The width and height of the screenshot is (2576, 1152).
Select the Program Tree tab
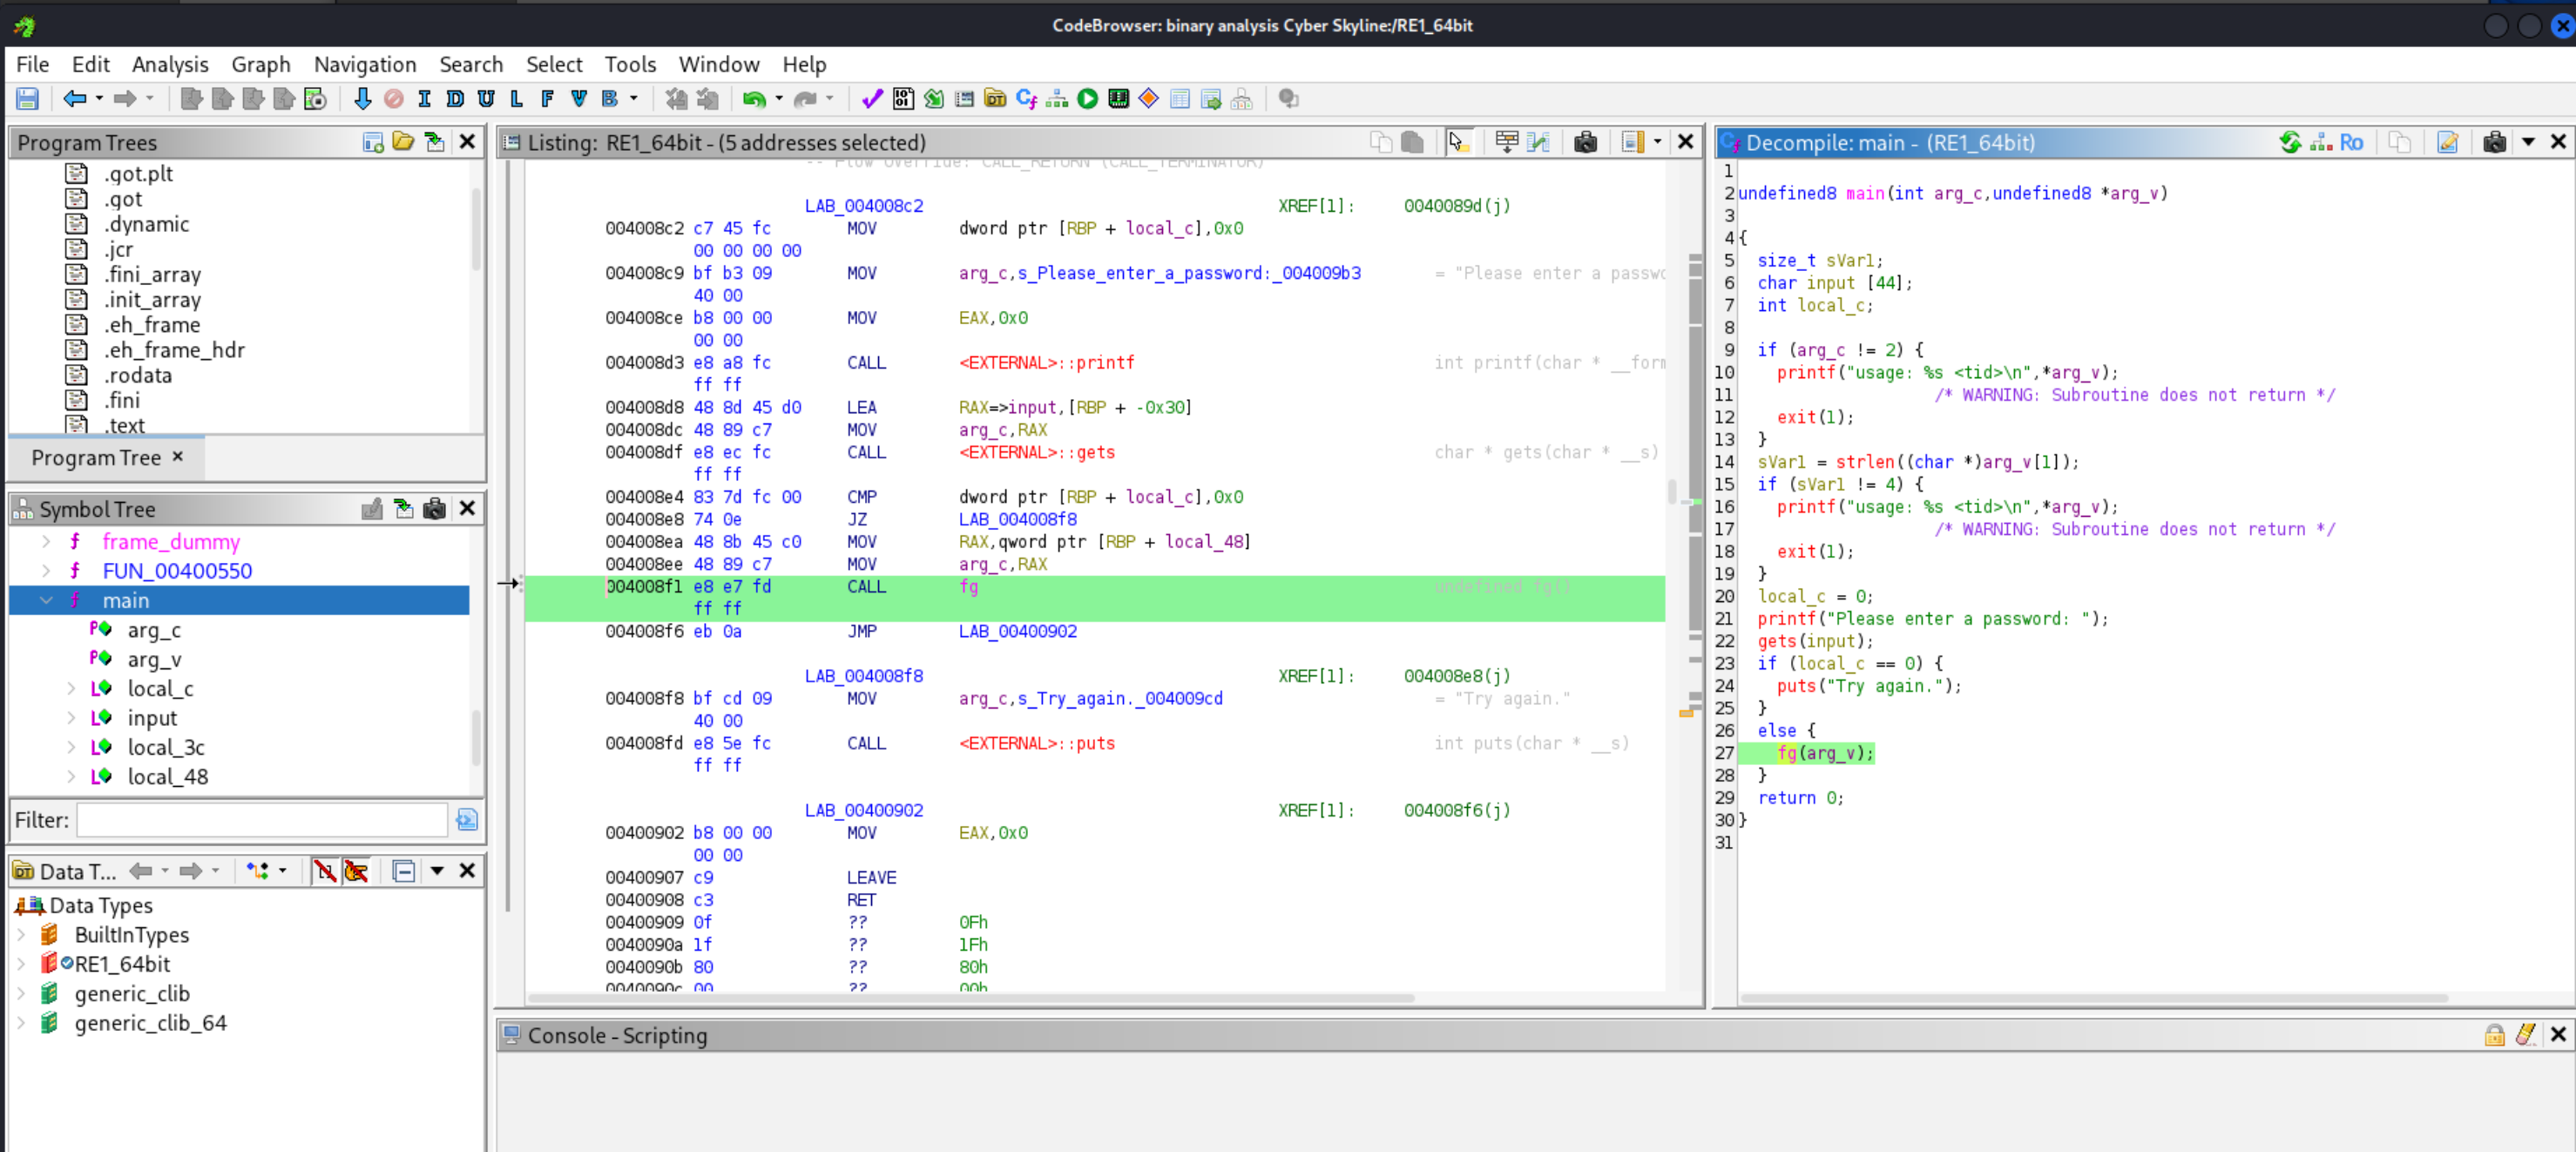tap(95, 457)
